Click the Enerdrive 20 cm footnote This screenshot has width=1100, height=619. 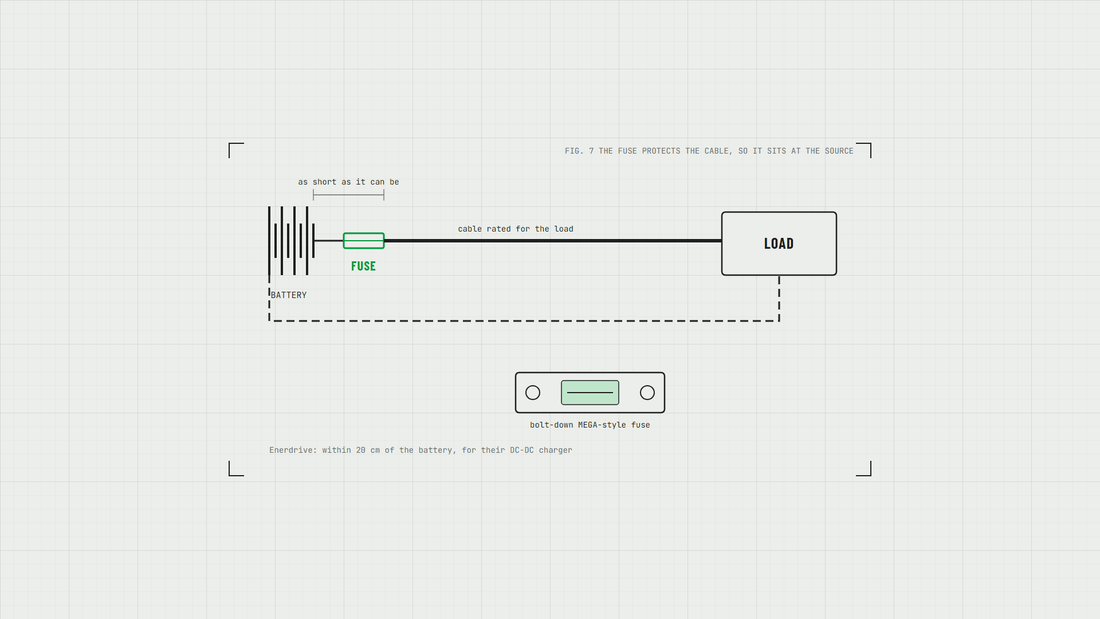421,450
